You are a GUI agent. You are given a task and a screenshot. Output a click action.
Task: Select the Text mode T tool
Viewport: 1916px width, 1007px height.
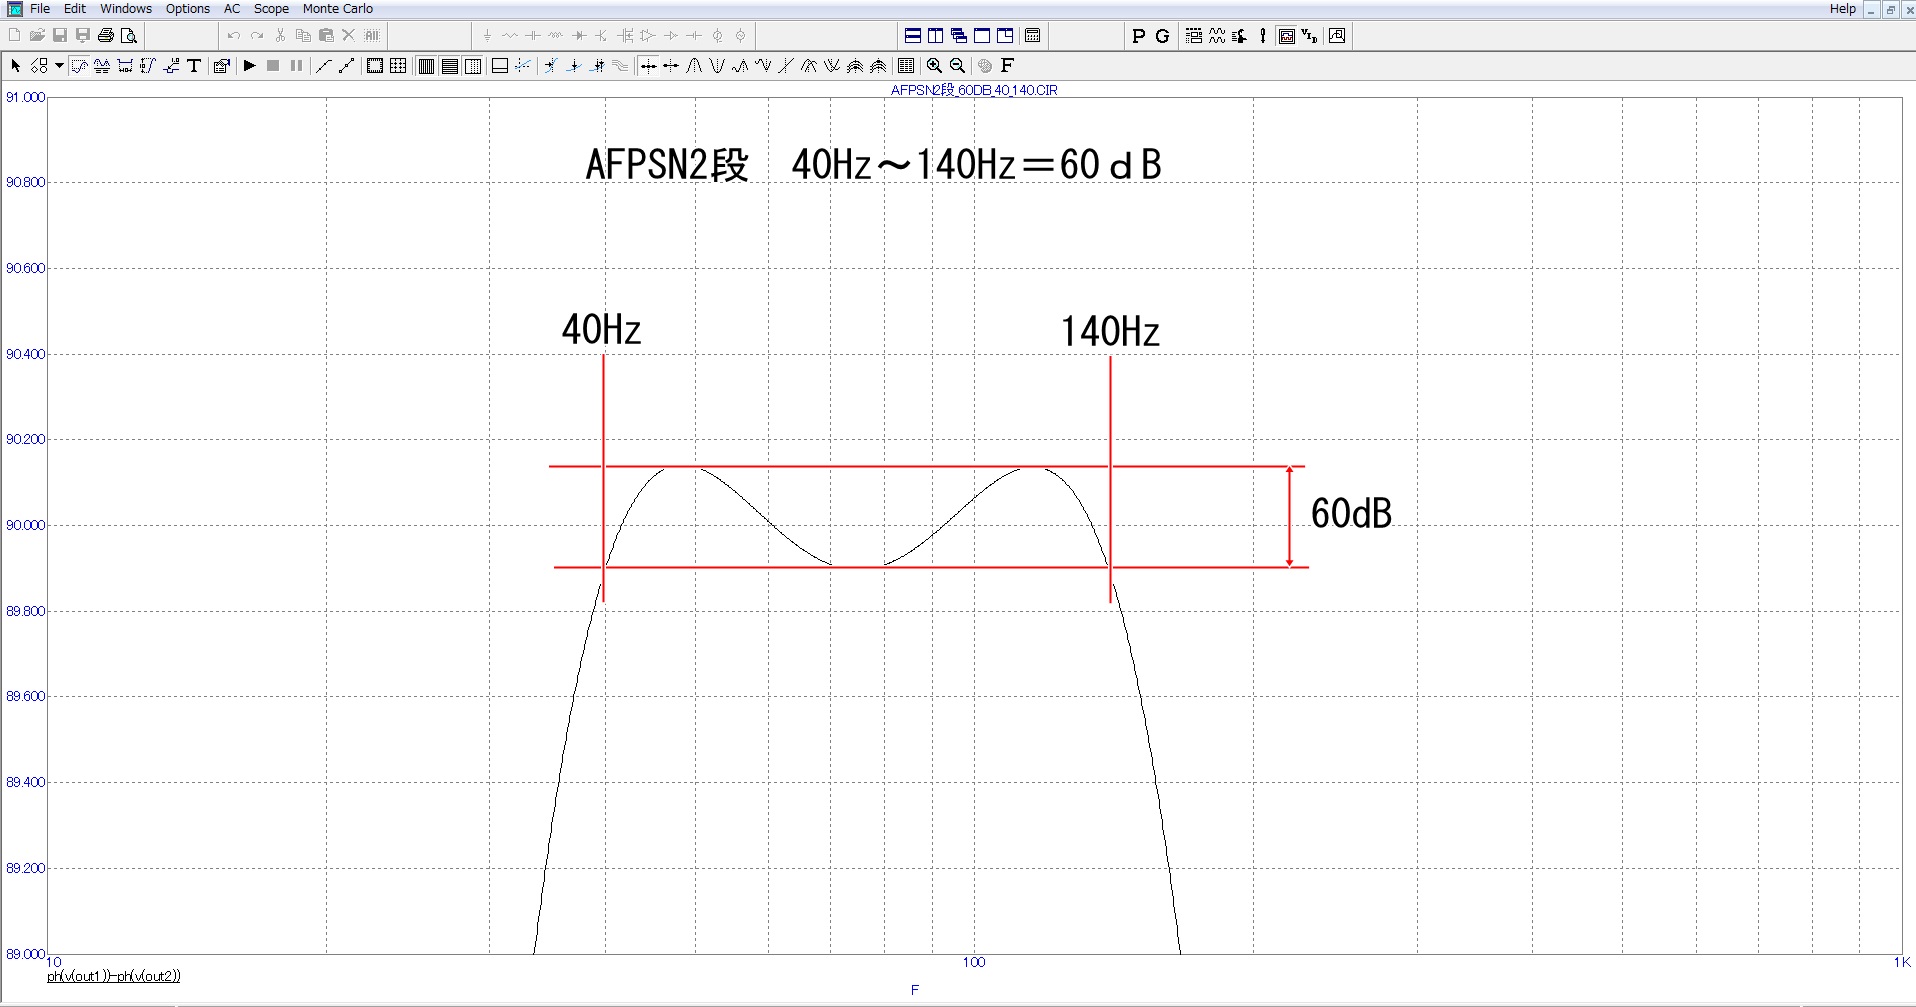pyautogui.click(x=194, y=66)
